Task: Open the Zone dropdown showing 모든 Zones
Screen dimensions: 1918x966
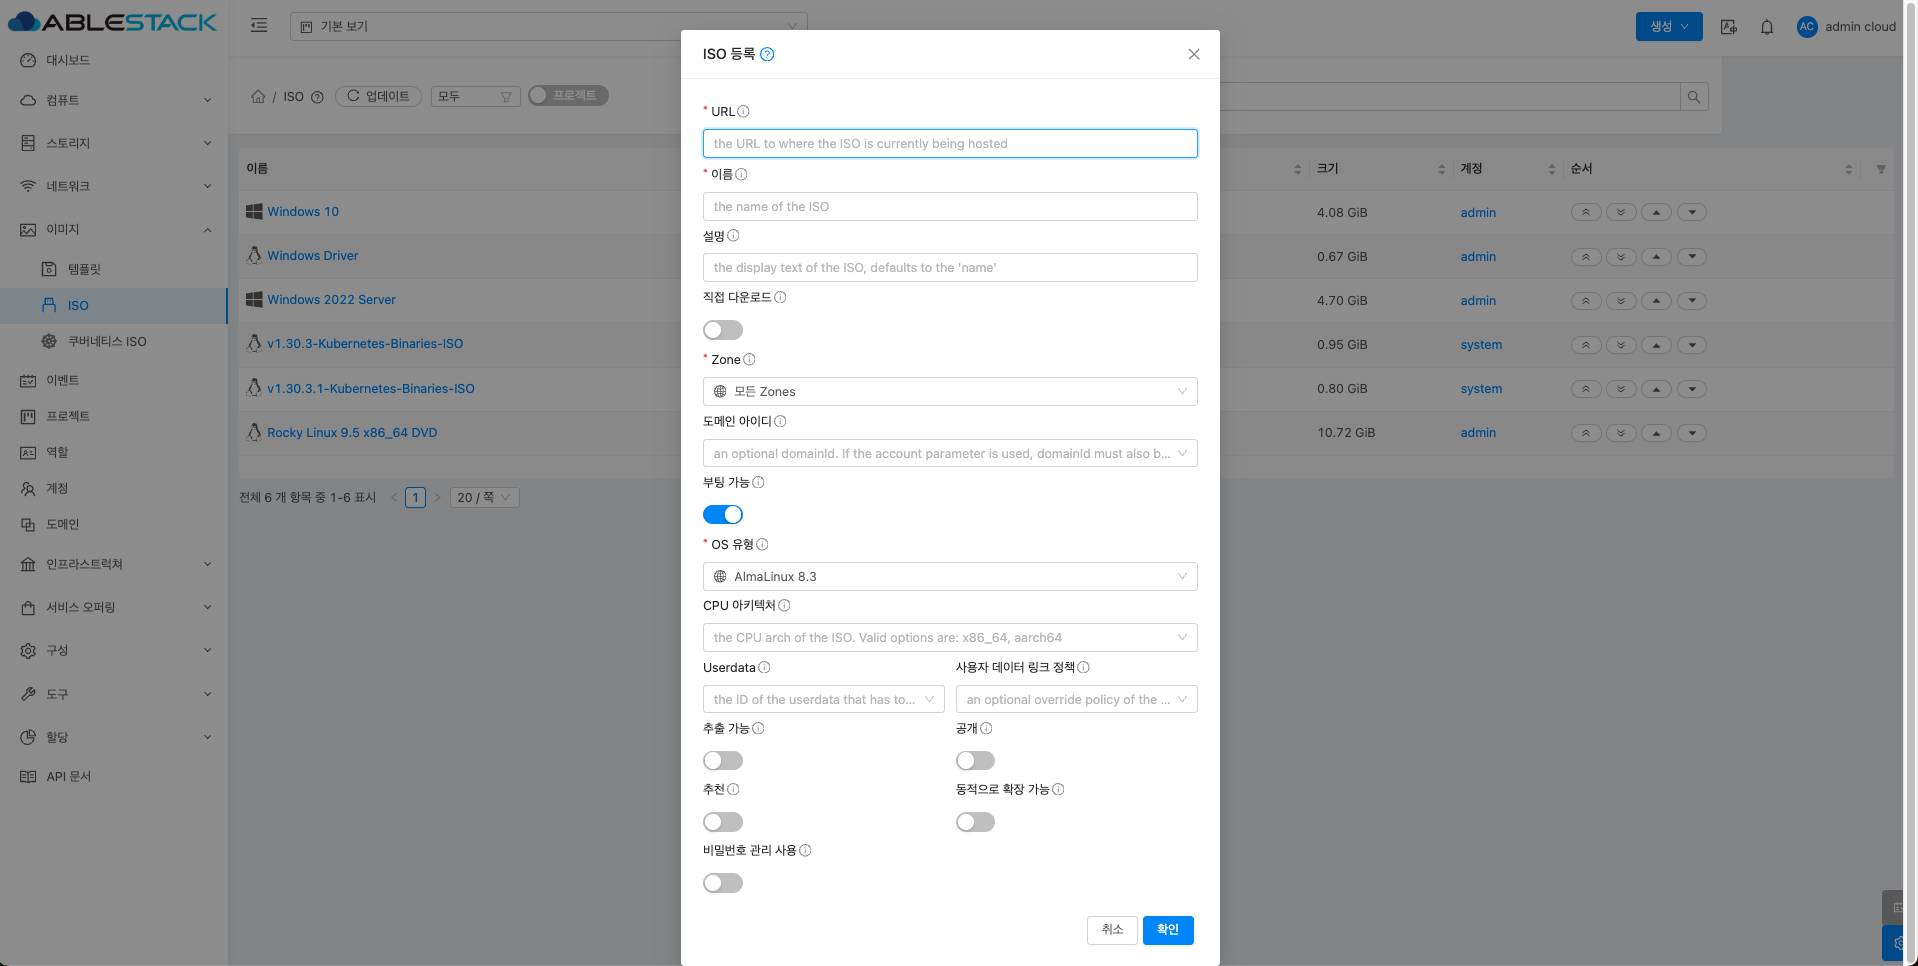Action: coord(949,392)
